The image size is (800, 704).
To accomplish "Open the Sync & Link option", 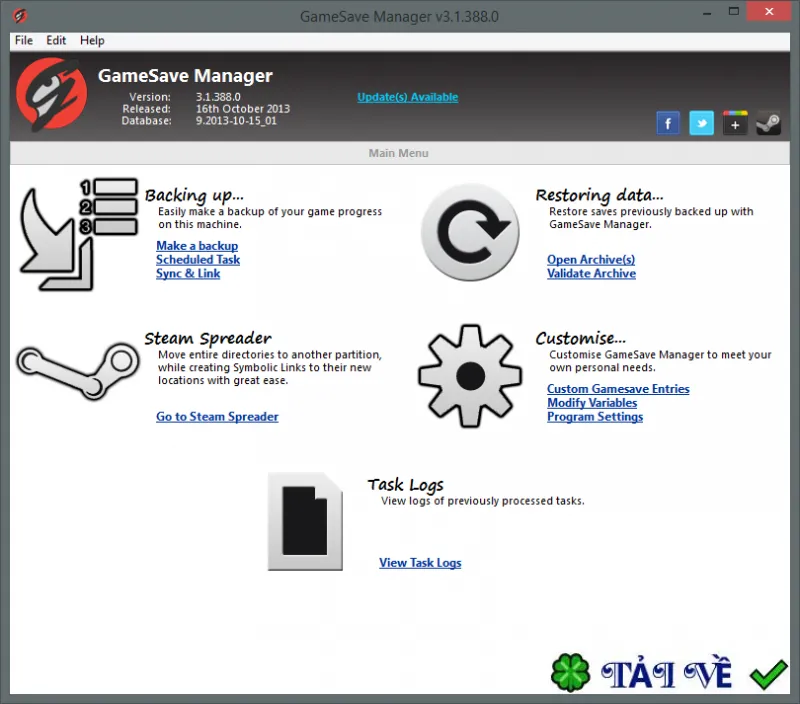I will coord(188,273).
